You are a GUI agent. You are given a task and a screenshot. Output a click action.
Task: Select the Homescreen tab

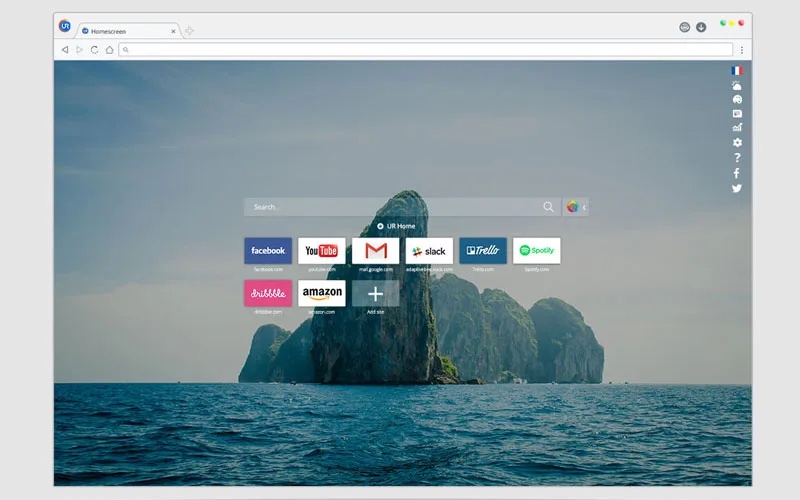[x=128, y=31]
